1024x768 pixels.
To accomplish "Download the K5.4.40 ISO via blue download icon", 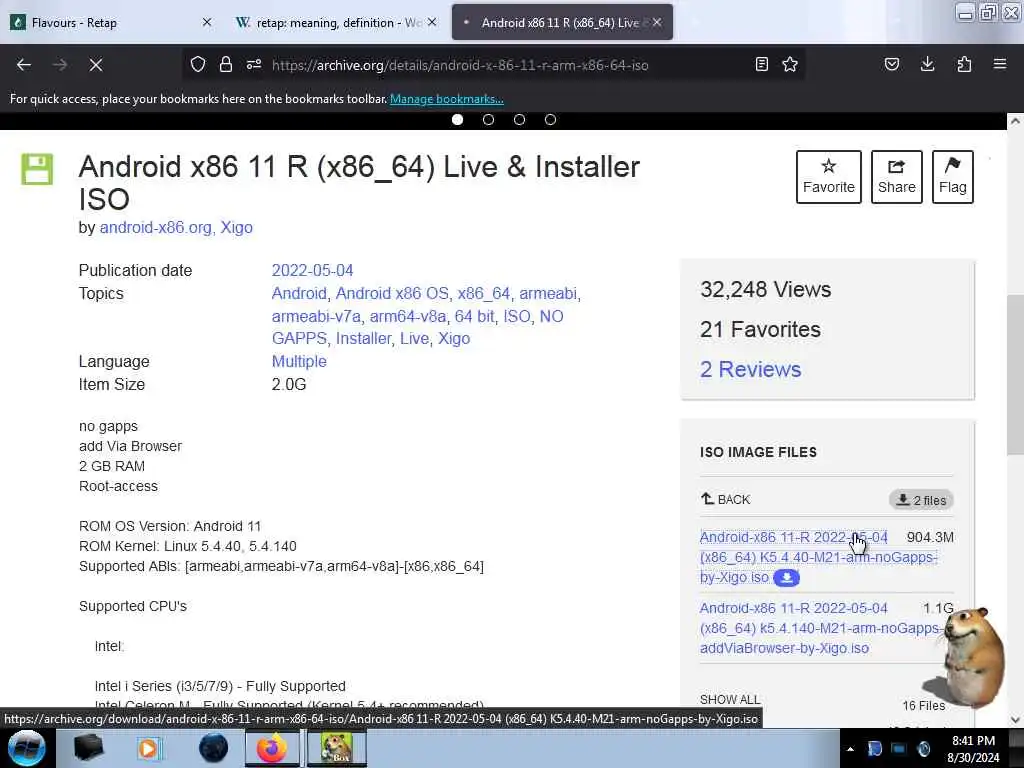I will click(786, 578).
